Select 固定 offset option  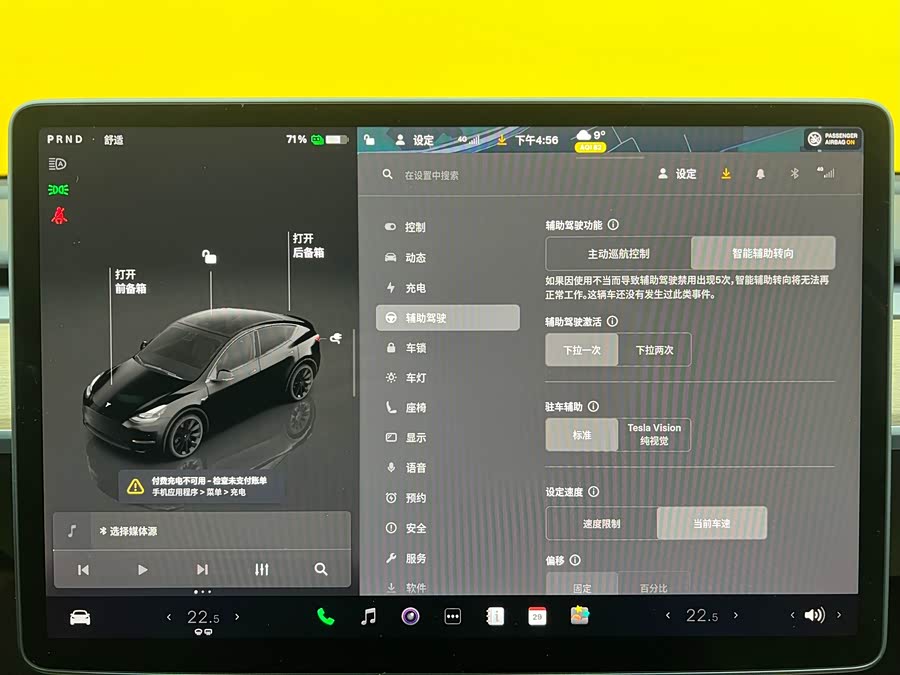click(x=582, y=585)
